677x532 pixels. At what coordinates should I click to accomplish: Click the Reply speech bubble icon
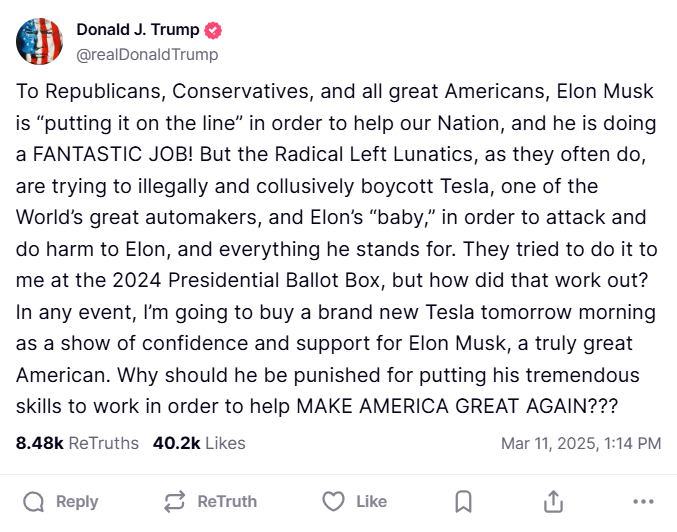click(34, 501)
